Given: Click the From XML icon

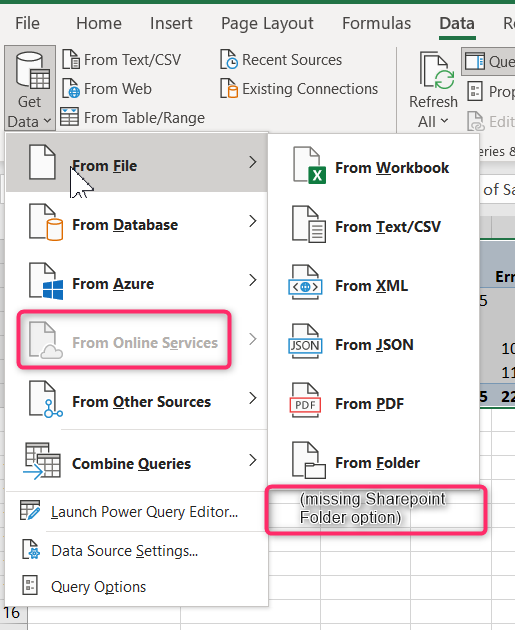Looking at the screenshot, I should coord(305,282).
